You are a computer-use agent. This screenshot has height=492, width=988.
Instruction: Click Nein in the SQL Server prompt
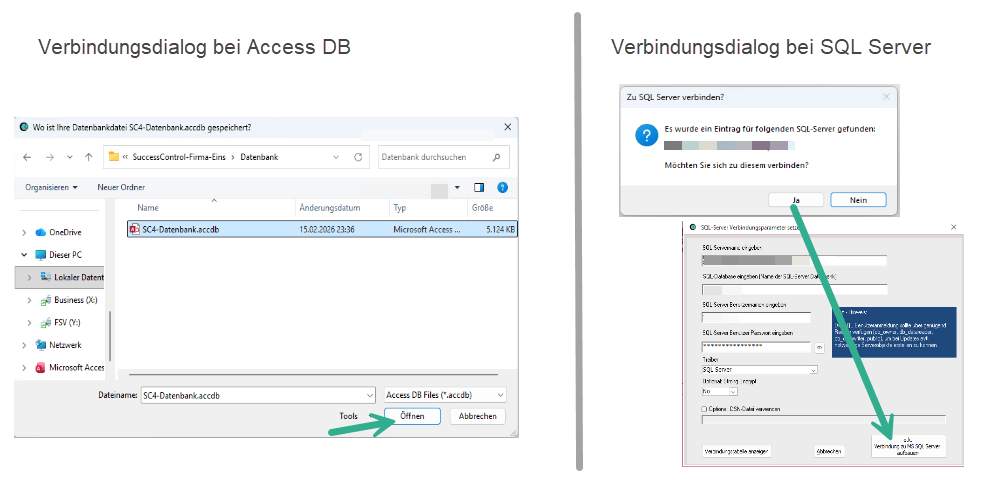point(857,200)
